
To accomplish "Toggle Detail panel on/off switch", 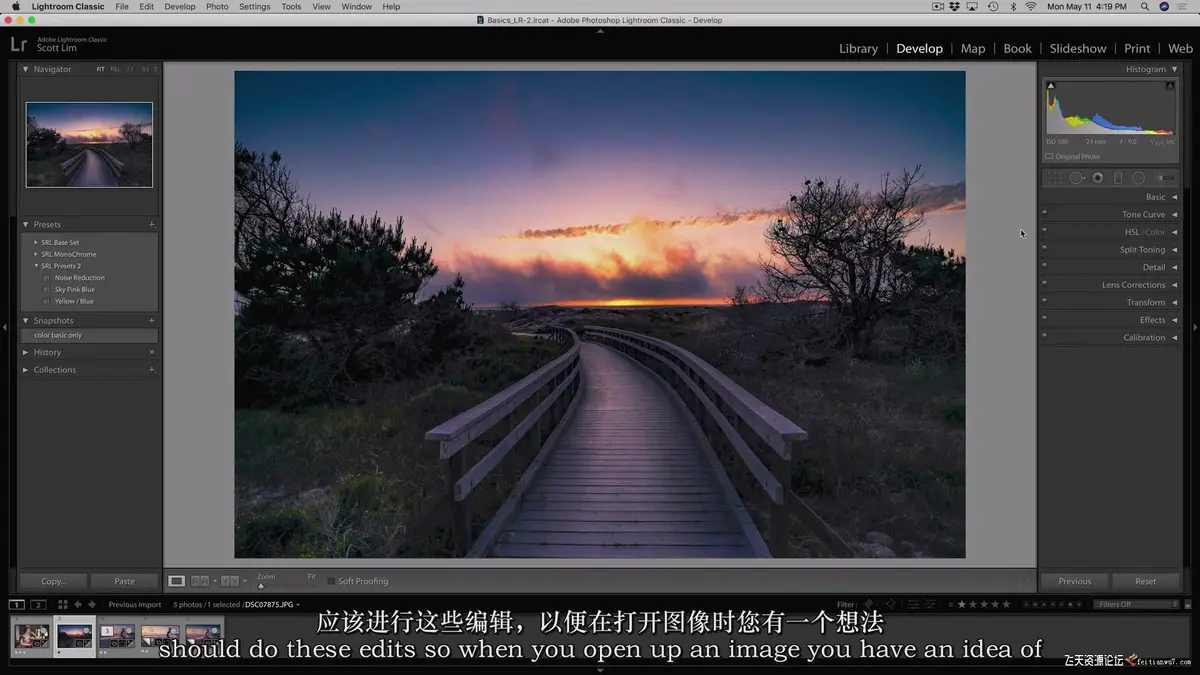I will click(x=1045, y=267).
